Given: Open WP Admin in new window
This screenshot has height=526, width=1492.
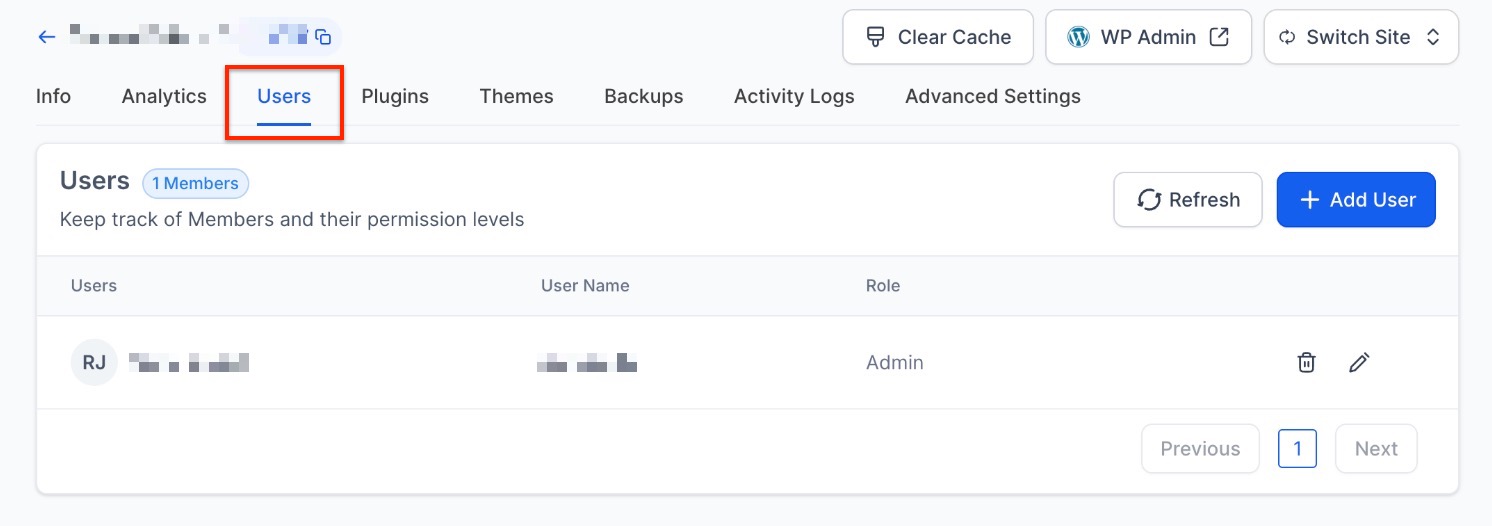Looking at the screenshot, I should coord(1148,37).
